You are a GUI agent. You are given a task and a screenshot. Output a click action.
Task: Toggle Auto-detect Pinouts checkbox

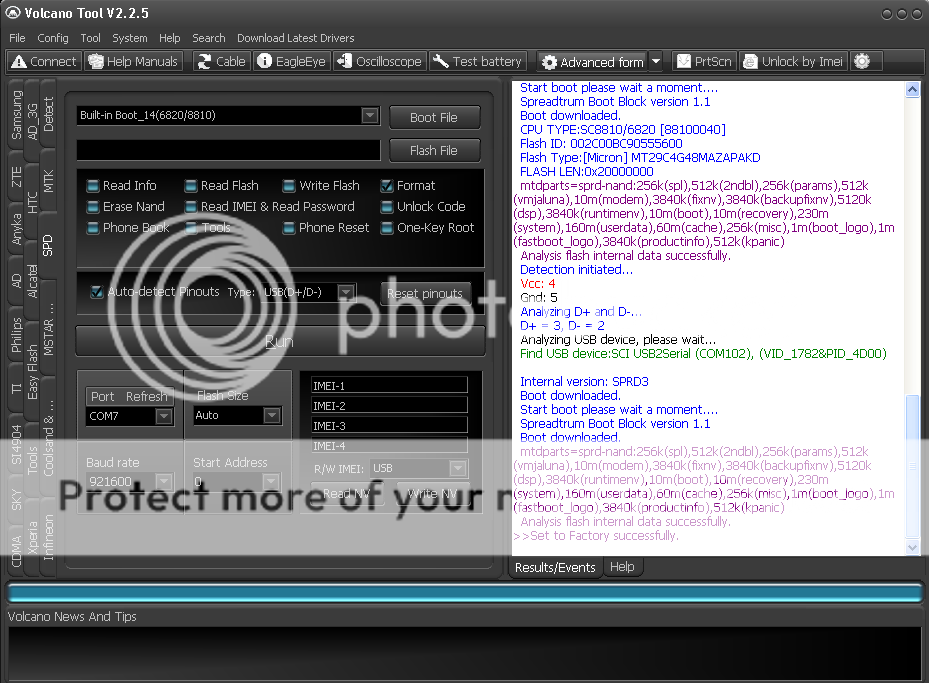(x=97, y=291)
